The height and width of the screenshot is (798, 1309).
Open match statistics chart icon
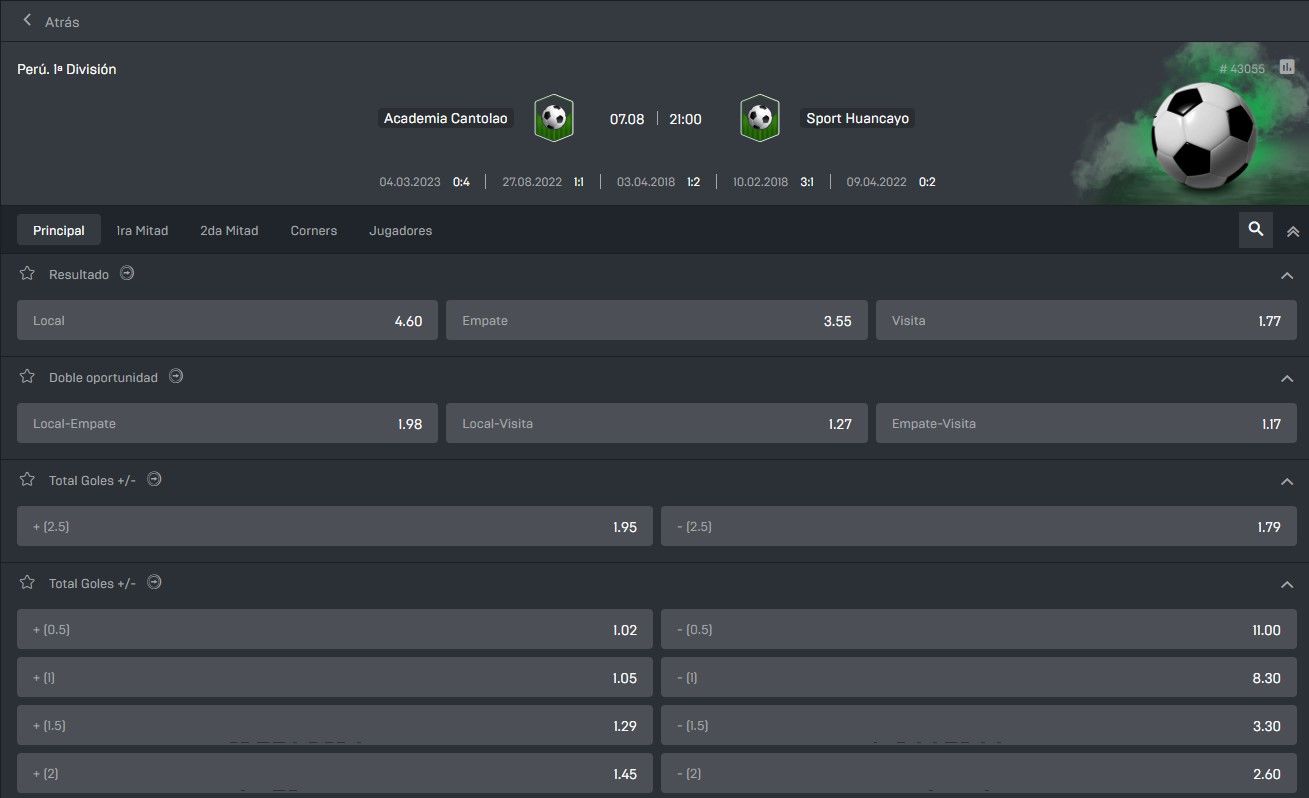(x=1287, y=67)
